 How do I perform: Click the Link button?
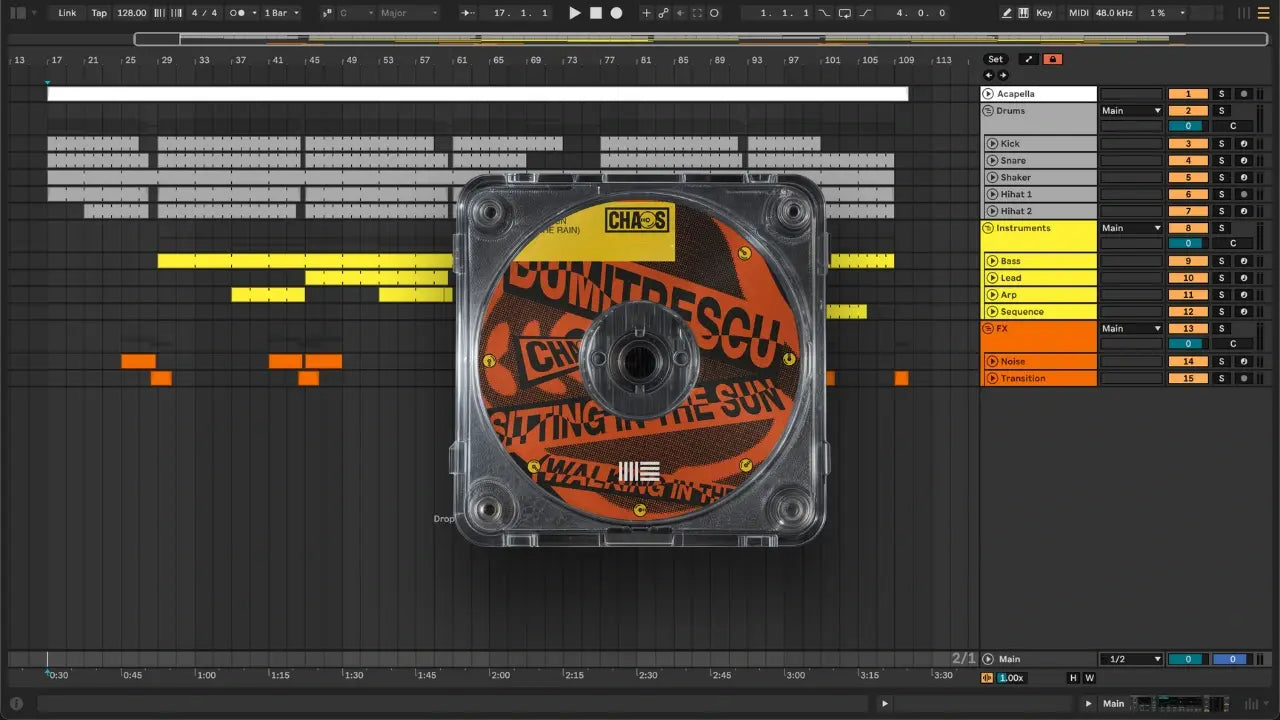pos(67,13)
